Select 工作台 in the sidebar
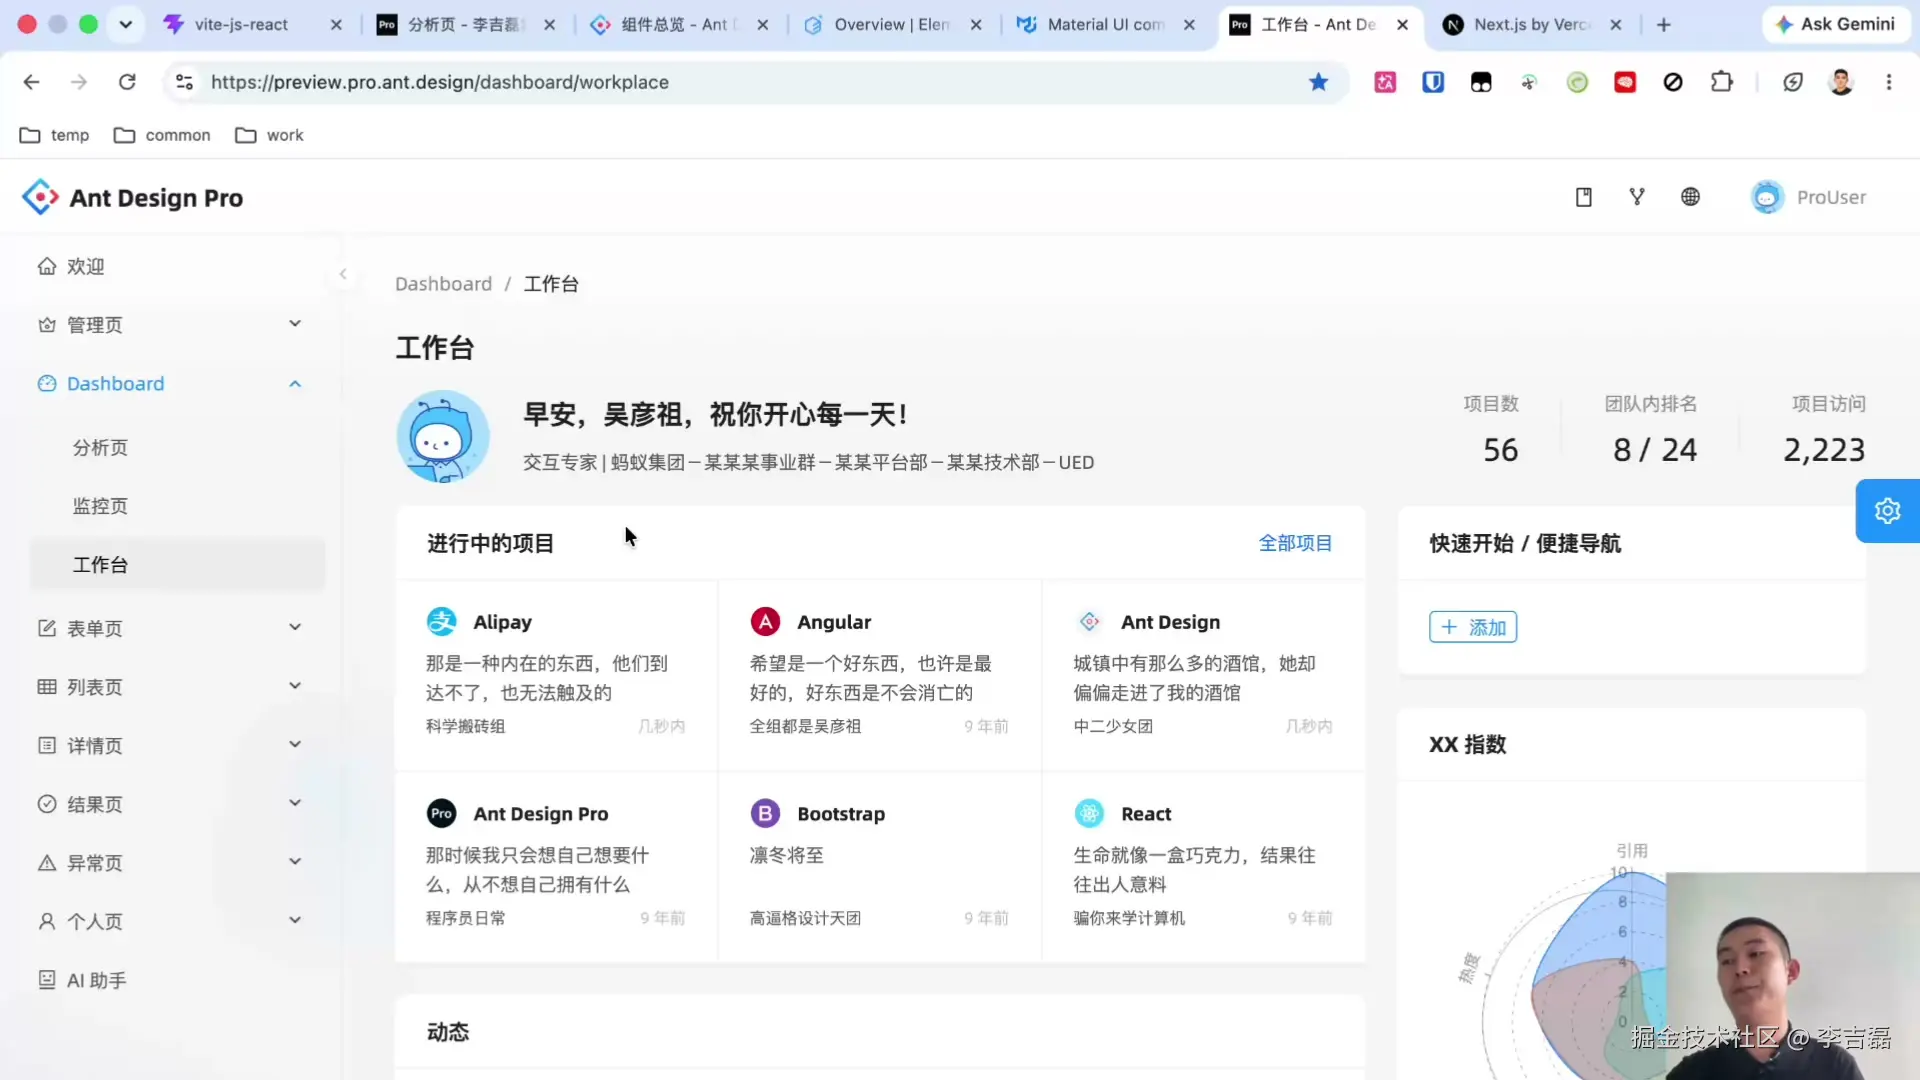The width and height of the screenshot is (1920, 1080). (178, 564)
